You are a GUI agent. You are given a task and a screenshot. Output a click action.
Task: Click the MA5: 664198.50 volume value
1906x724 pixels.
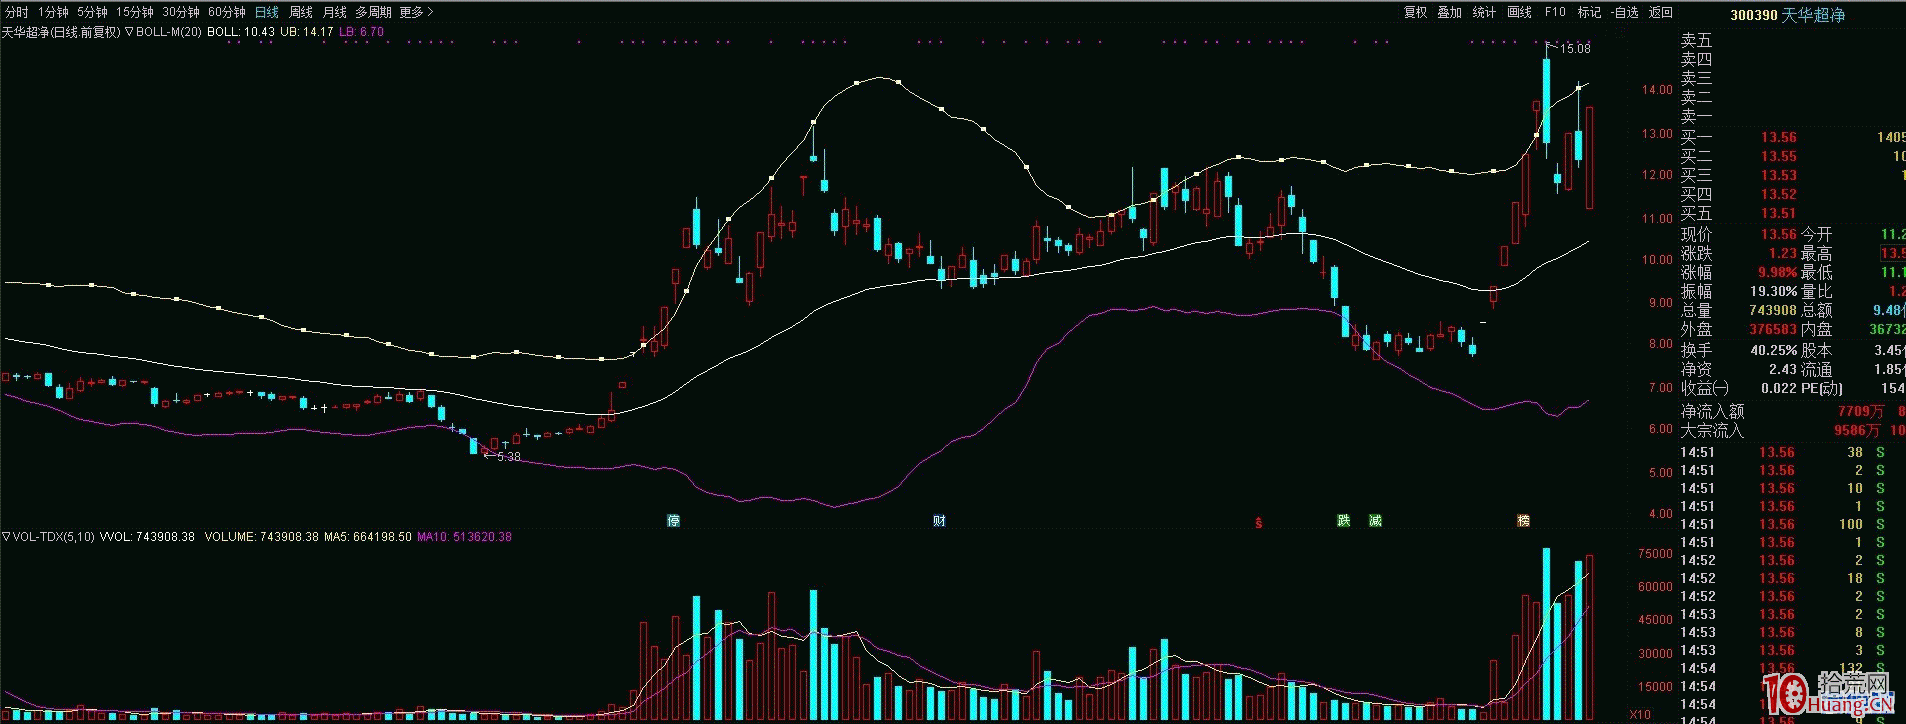[x=368, y=537]
